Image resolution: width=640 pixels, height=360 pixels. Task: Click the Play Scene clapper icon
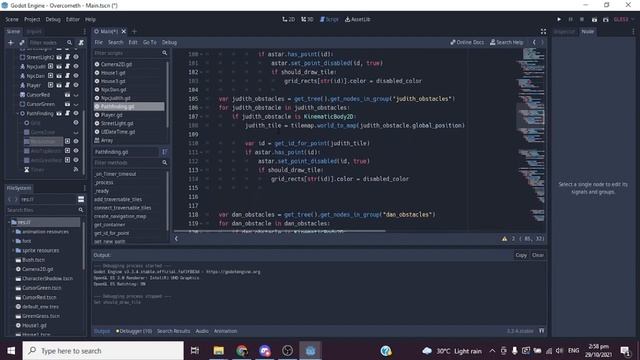594,19
